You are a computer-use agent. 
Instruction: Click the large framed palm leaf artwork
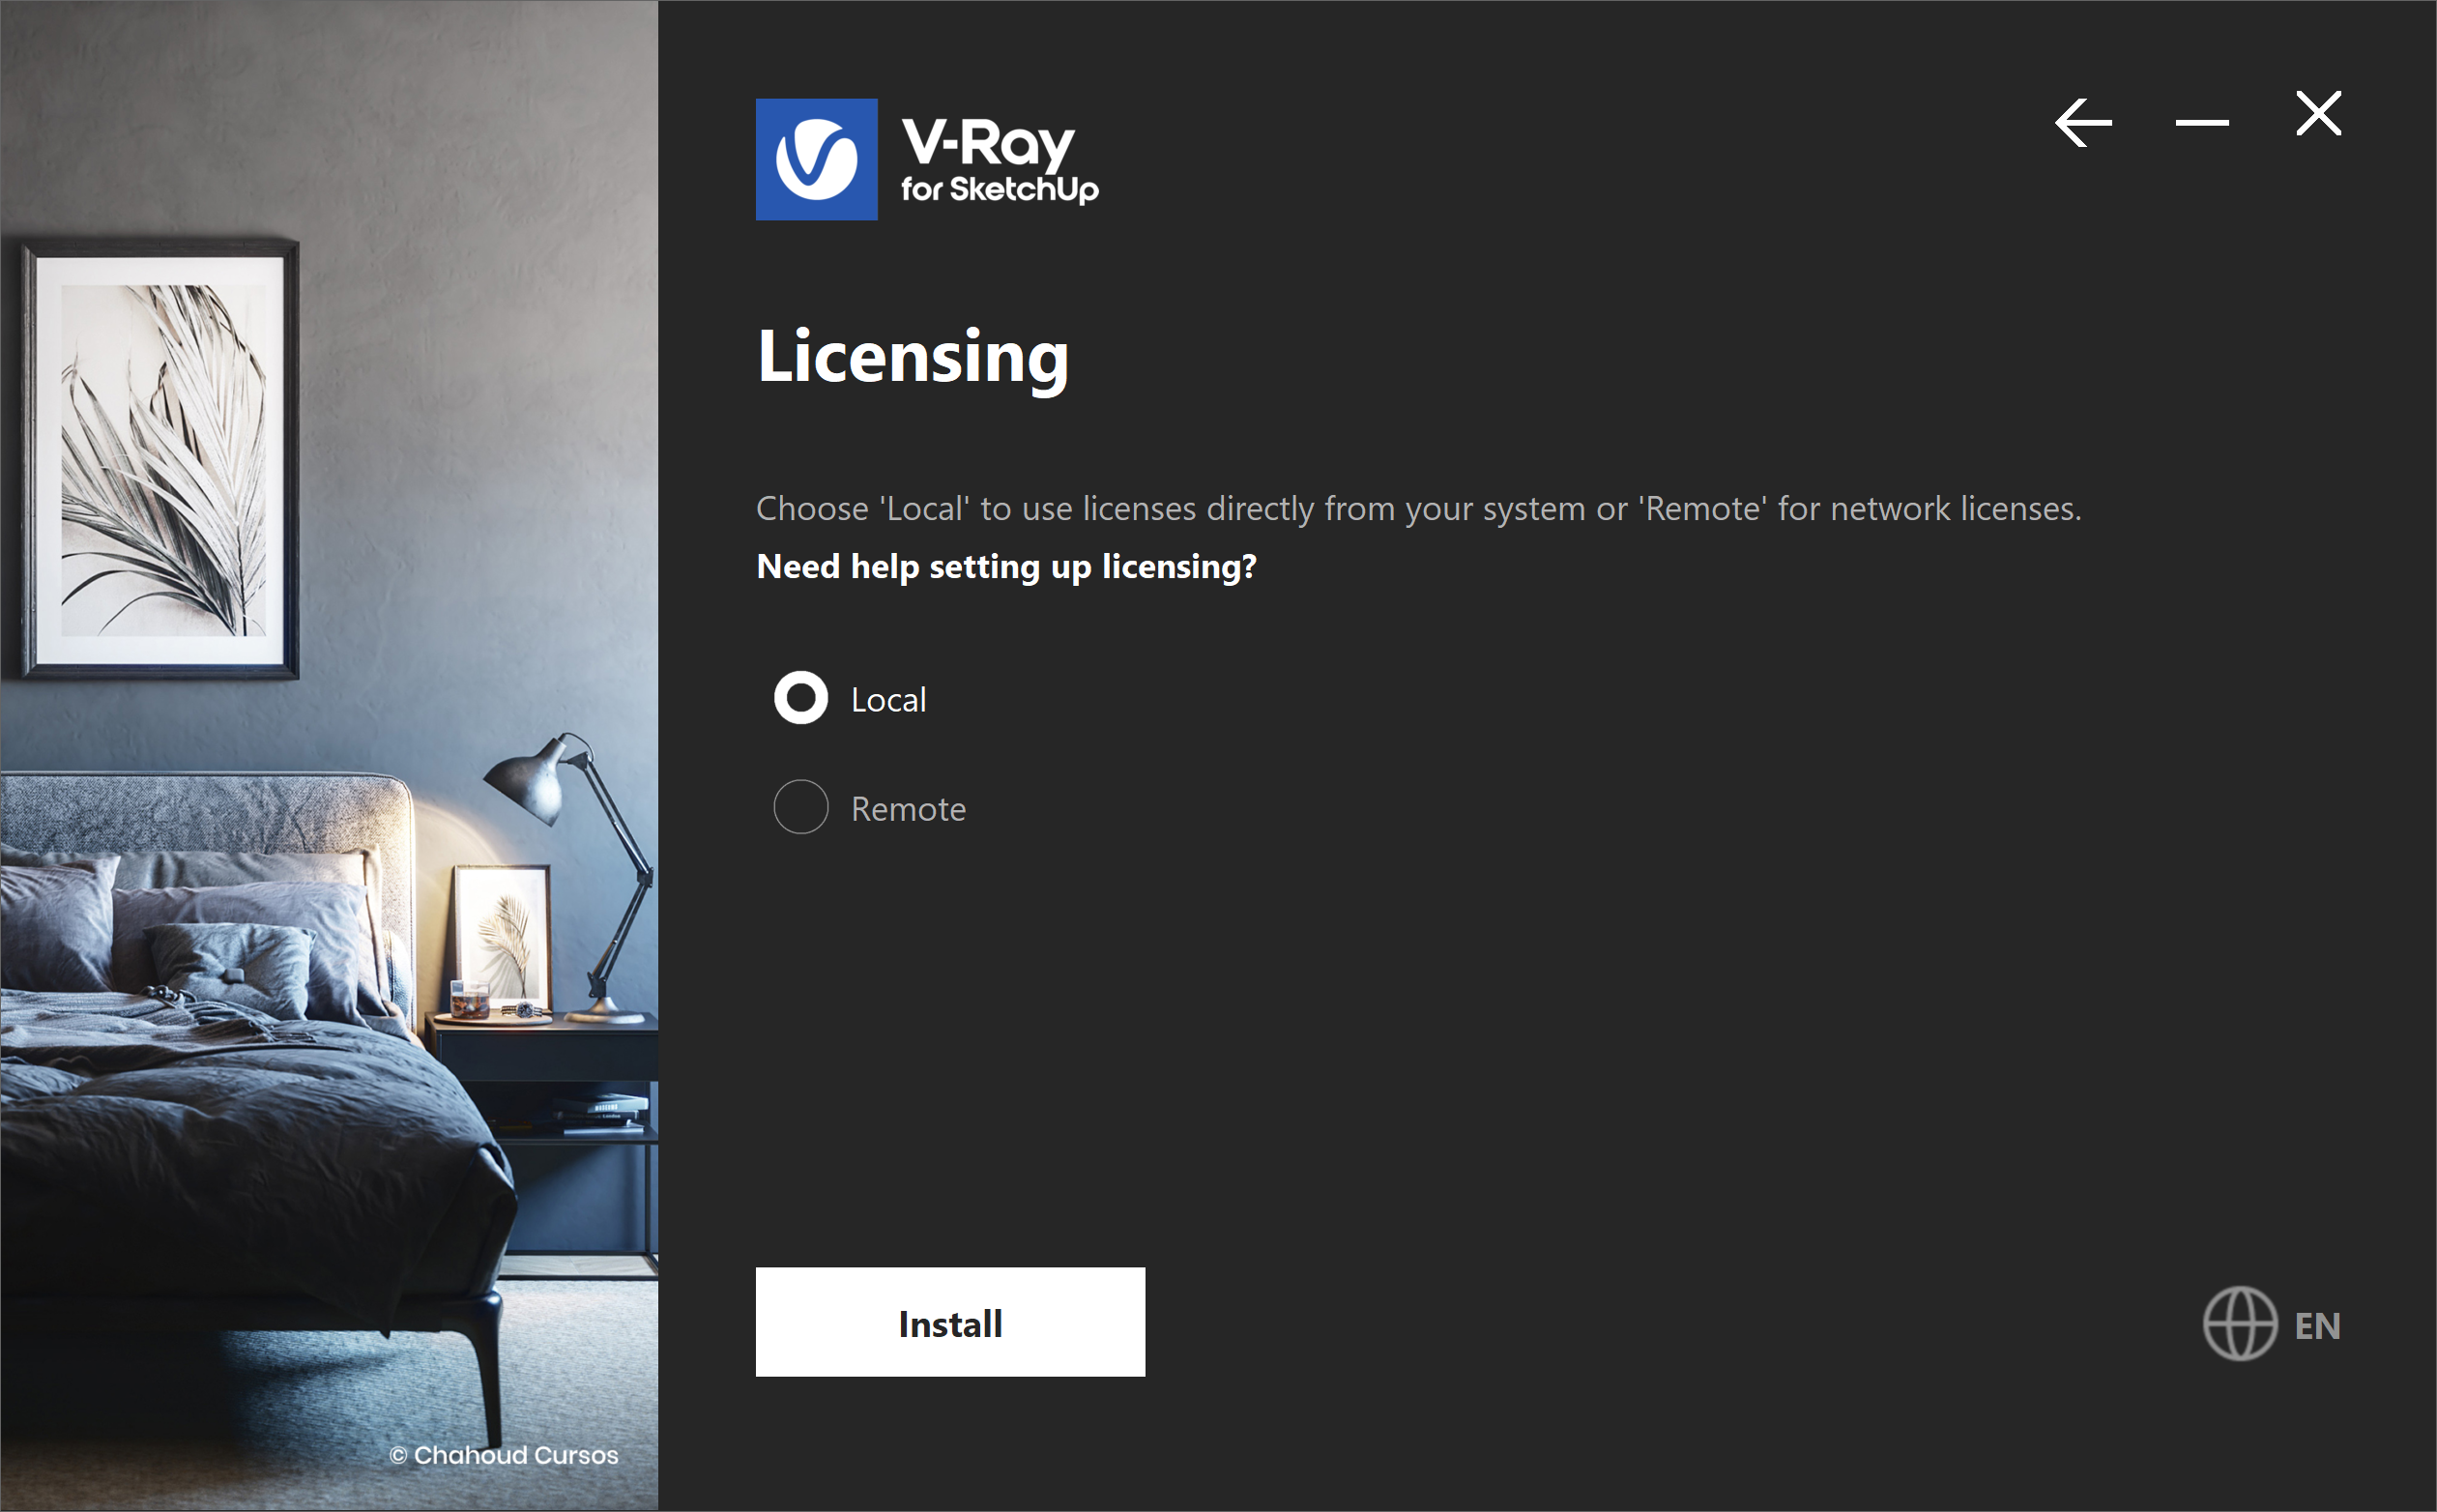[x=160, y=458]
